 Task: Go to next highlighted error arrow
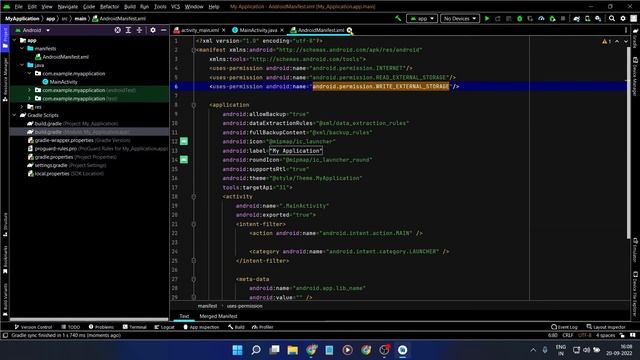(626, 41)
